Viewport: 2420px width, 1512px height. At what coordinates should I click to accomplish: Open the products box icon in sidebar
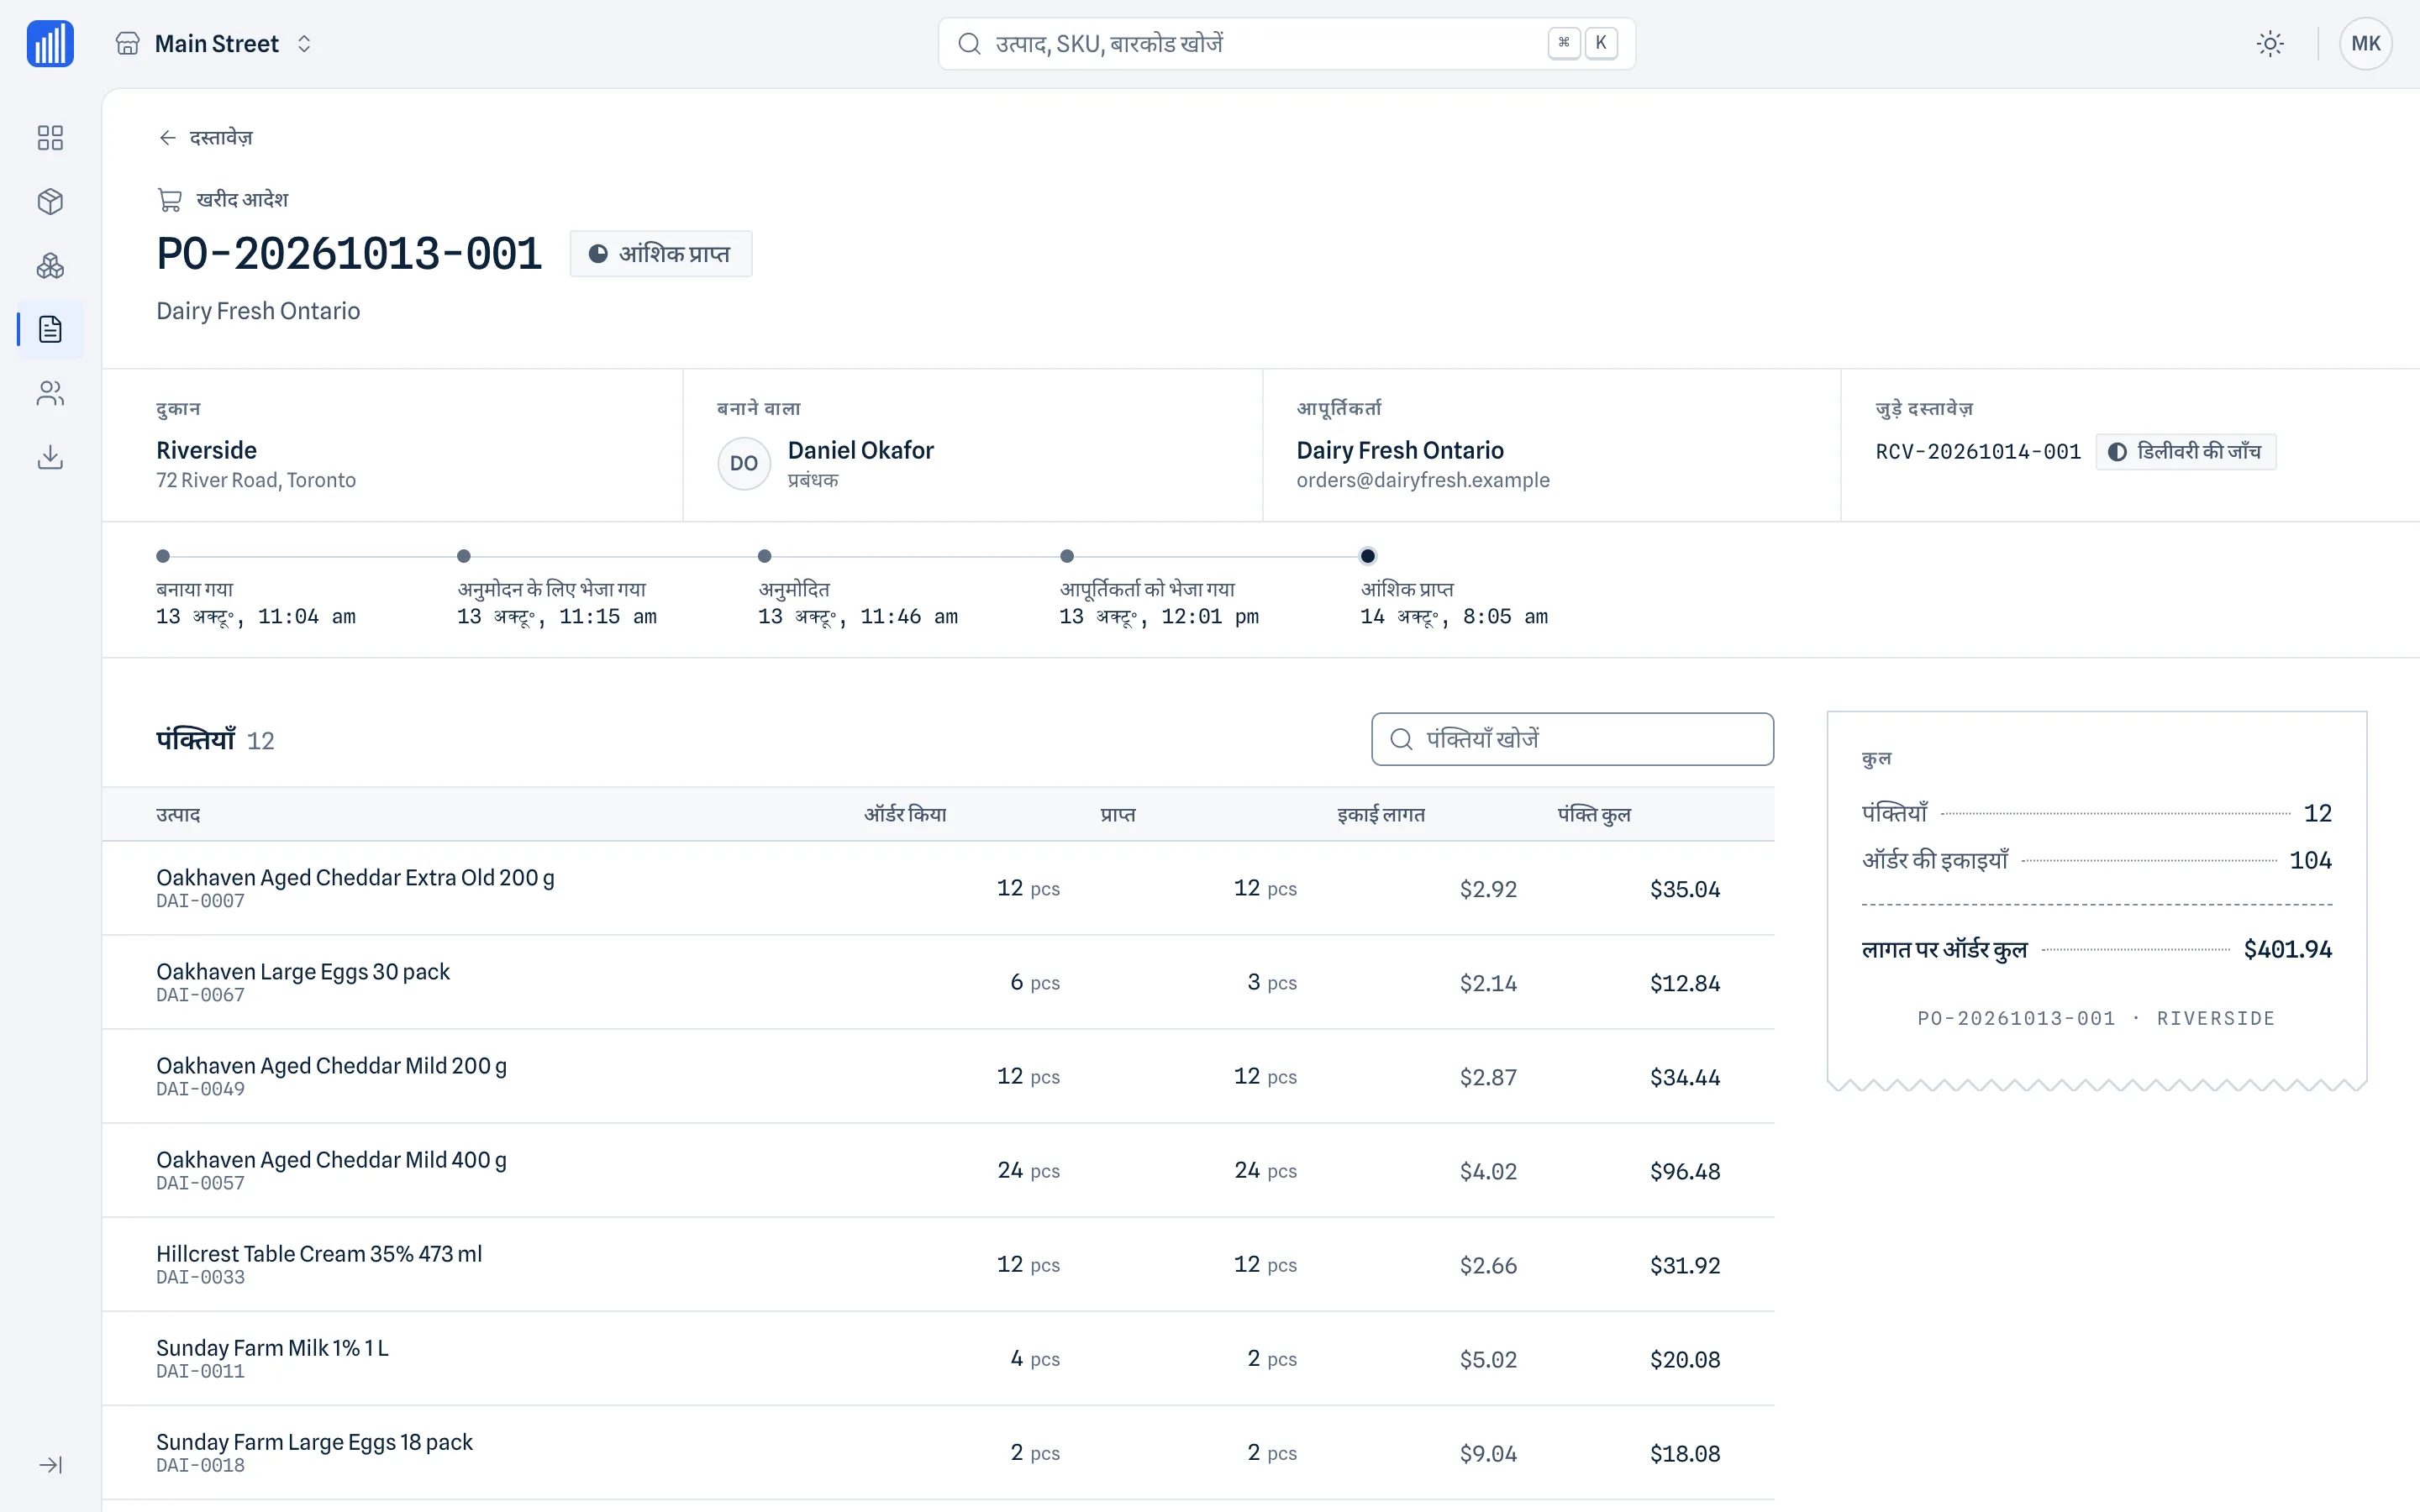pyautogui.click(x=50, y=201)
